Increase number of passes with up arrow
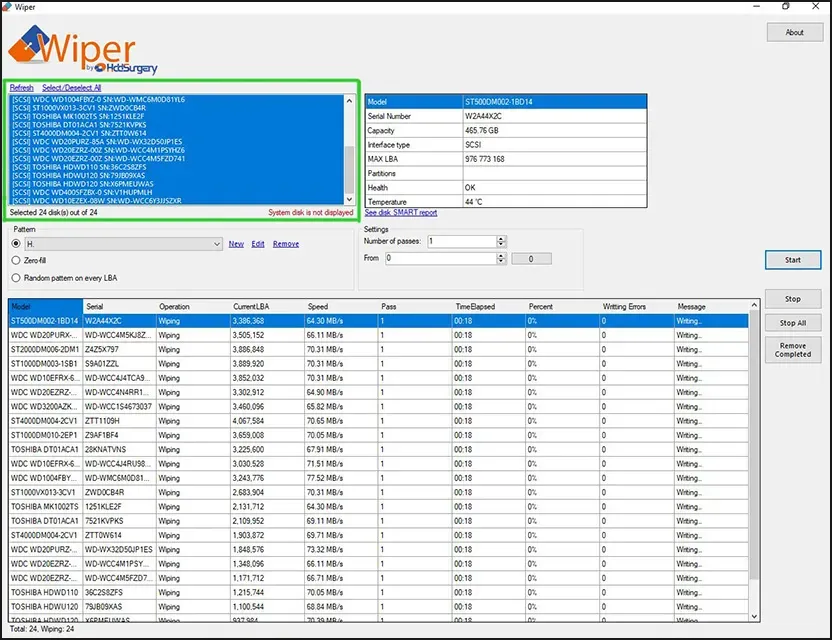 click(501, 239)
